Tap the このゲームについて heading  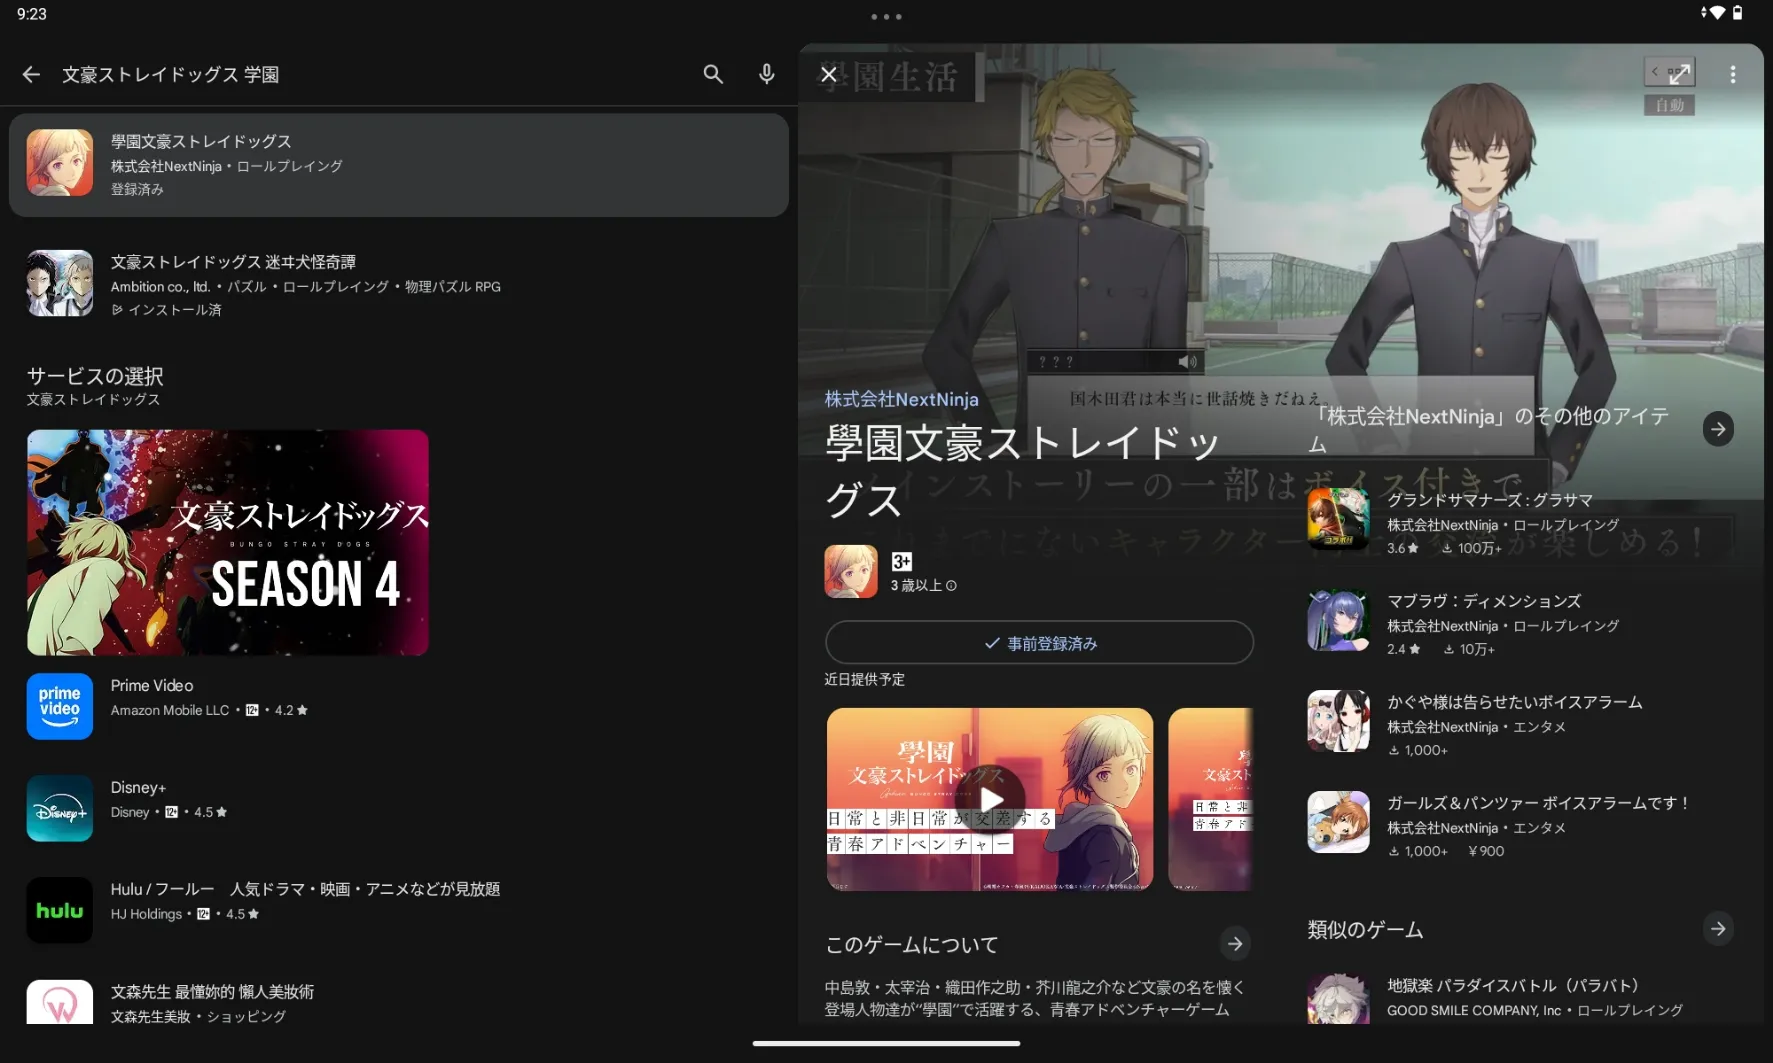pos(912,945)
